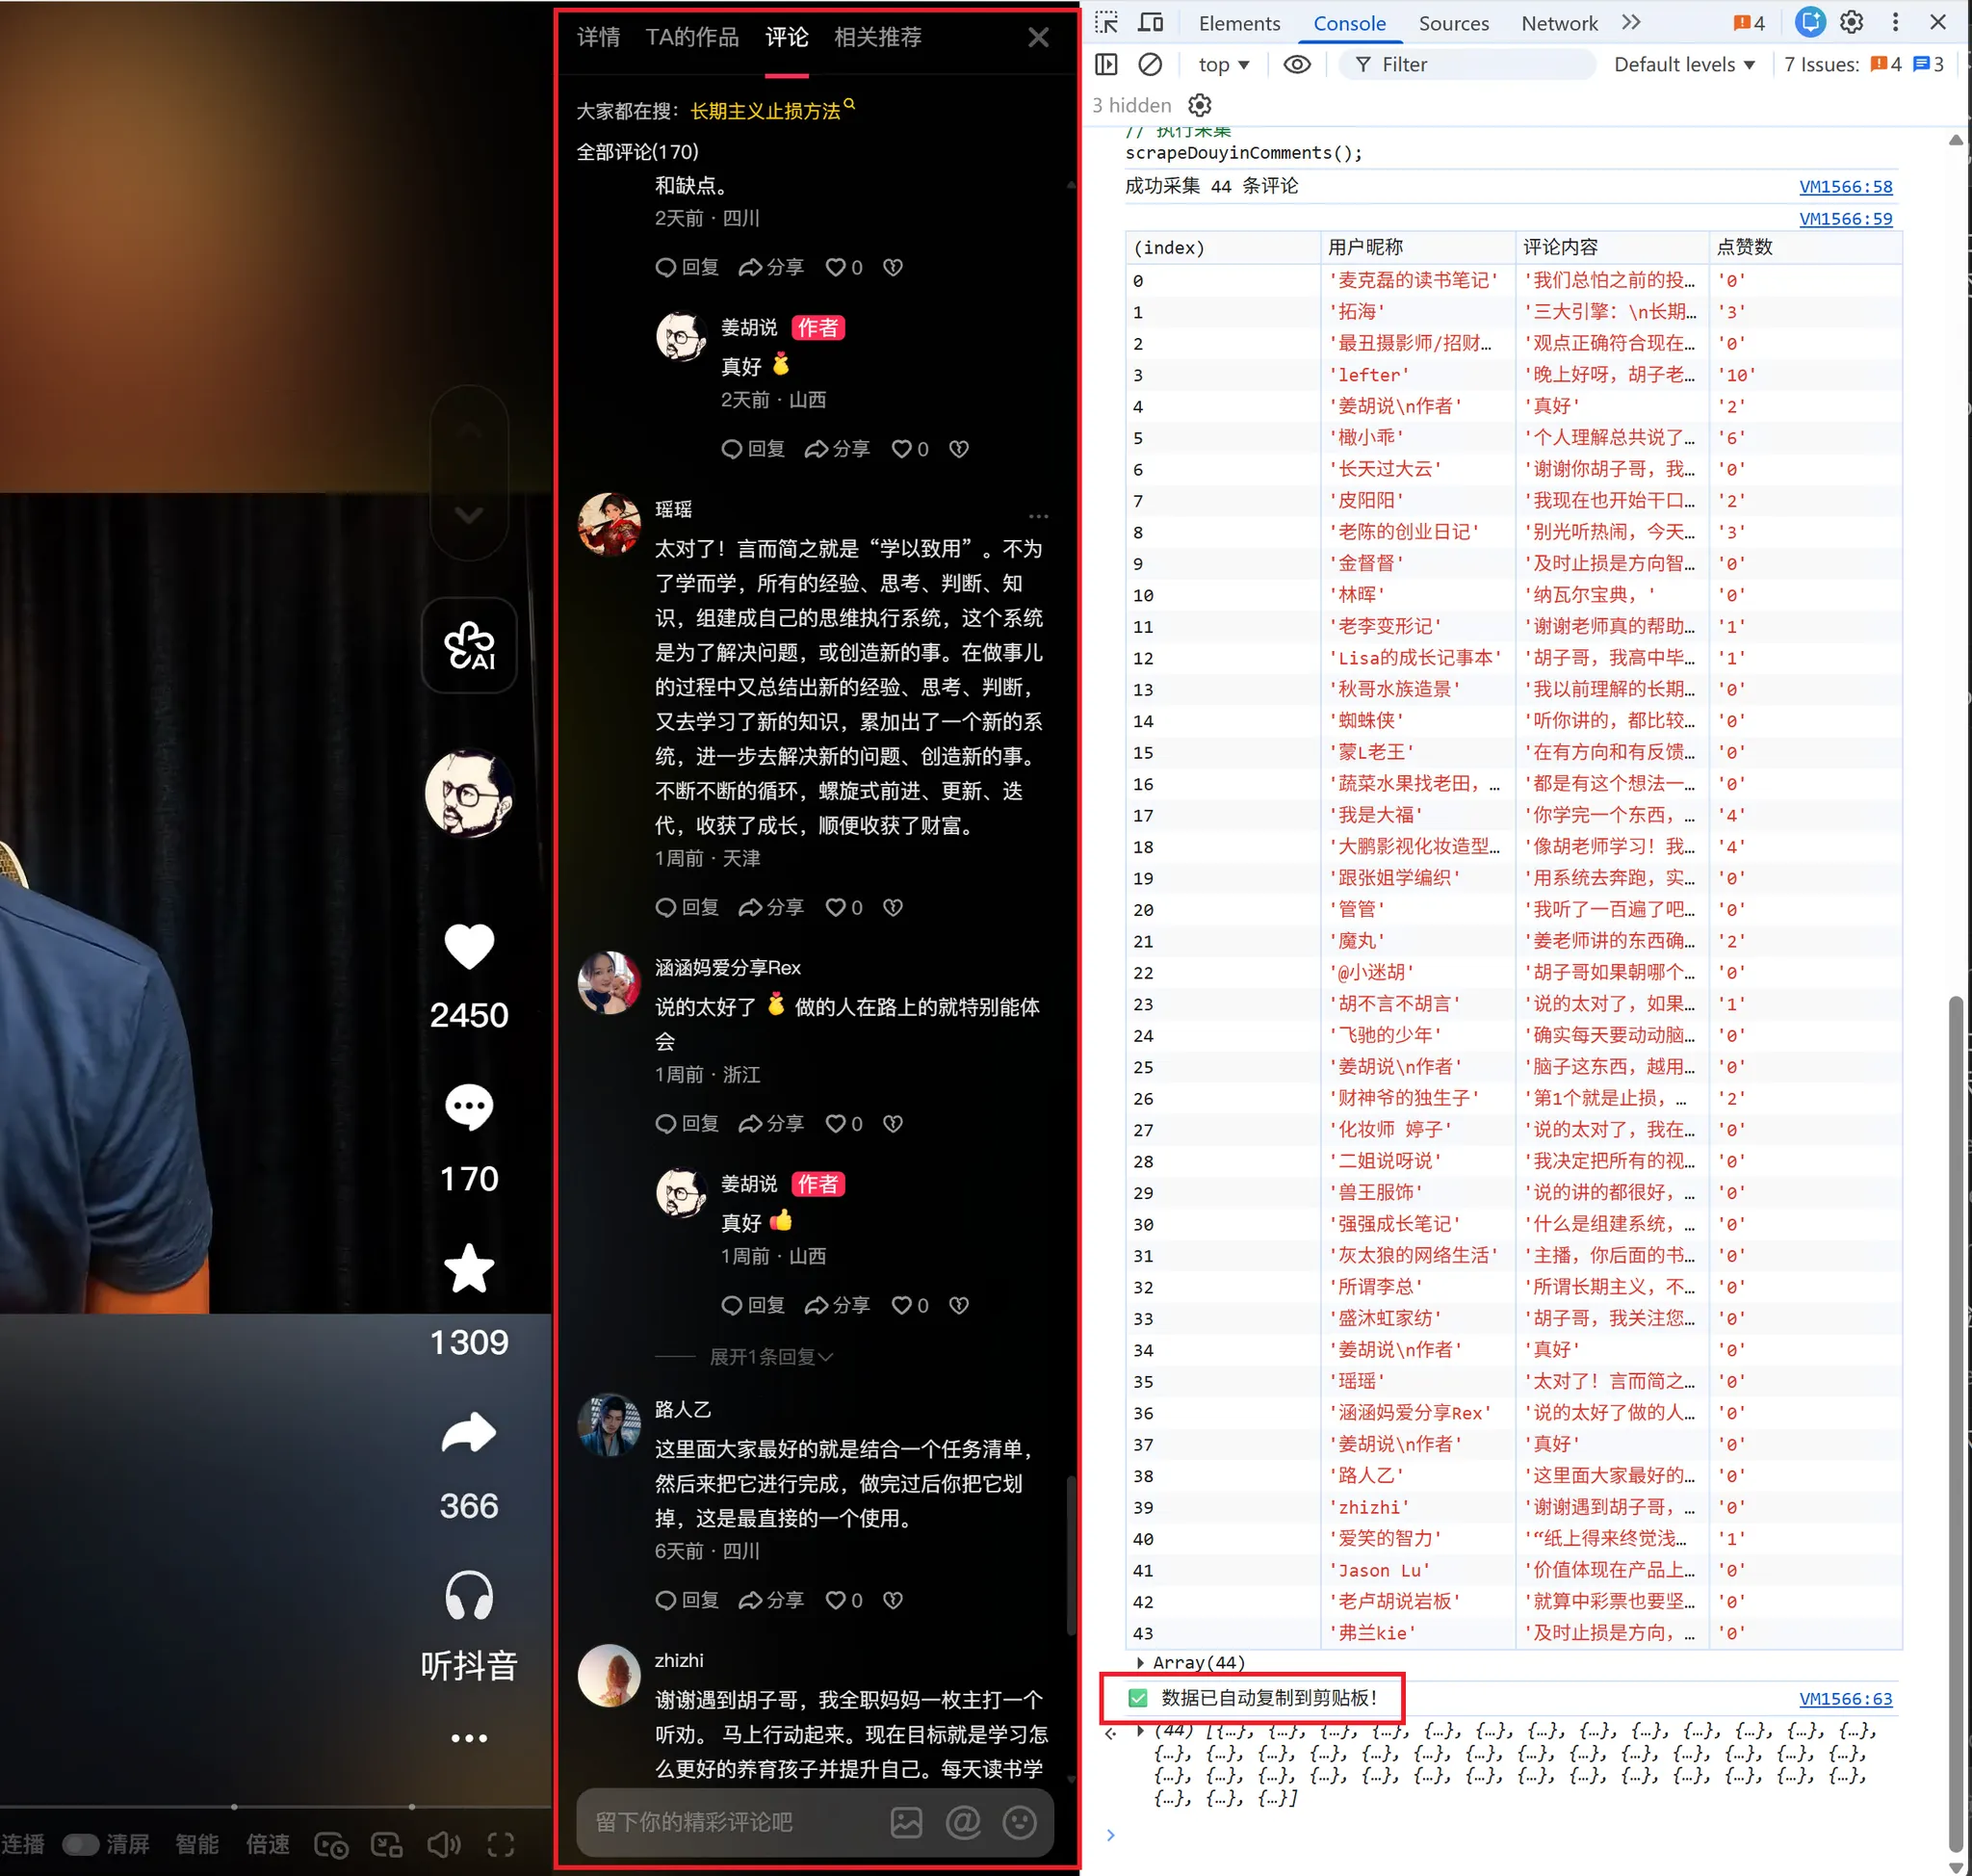
Task: Like the video with heart icon
Action: 468,946
